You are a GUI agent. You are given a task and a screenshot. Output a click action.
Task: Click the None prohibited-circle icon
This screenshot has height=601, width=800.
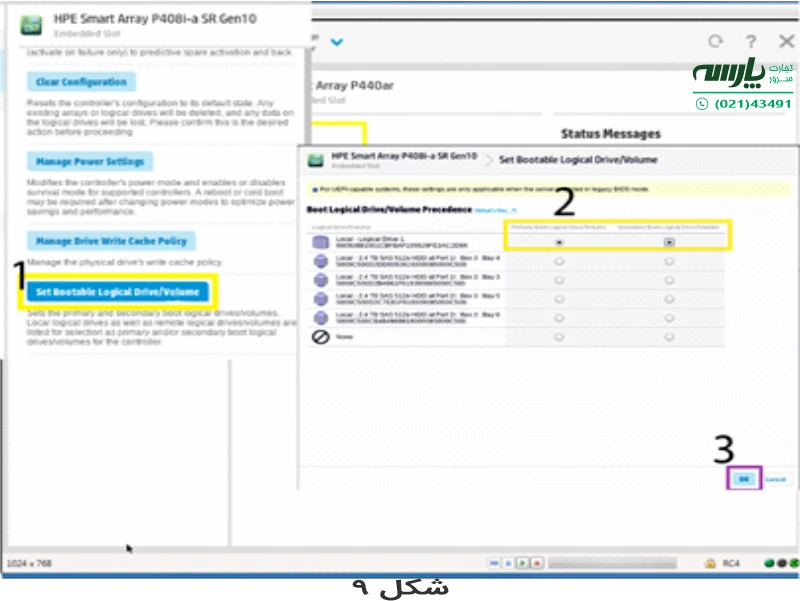(320, 337)
